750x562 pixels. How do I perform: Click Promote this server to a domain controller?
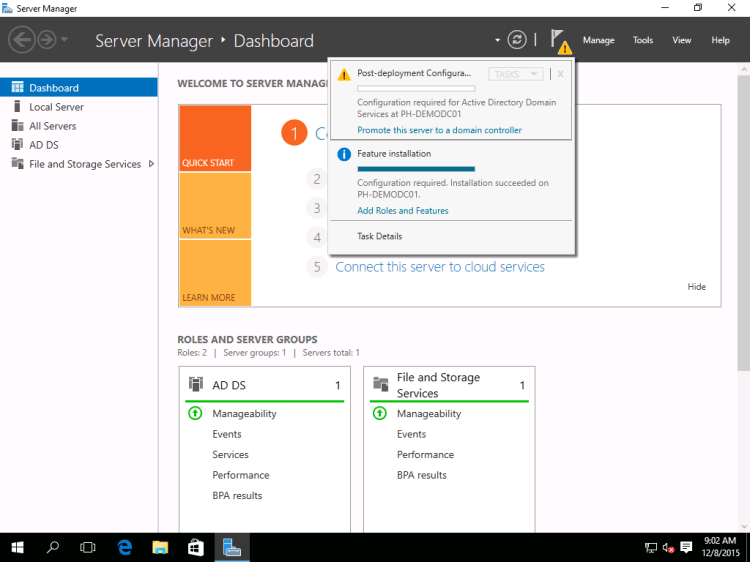[439, 130]
